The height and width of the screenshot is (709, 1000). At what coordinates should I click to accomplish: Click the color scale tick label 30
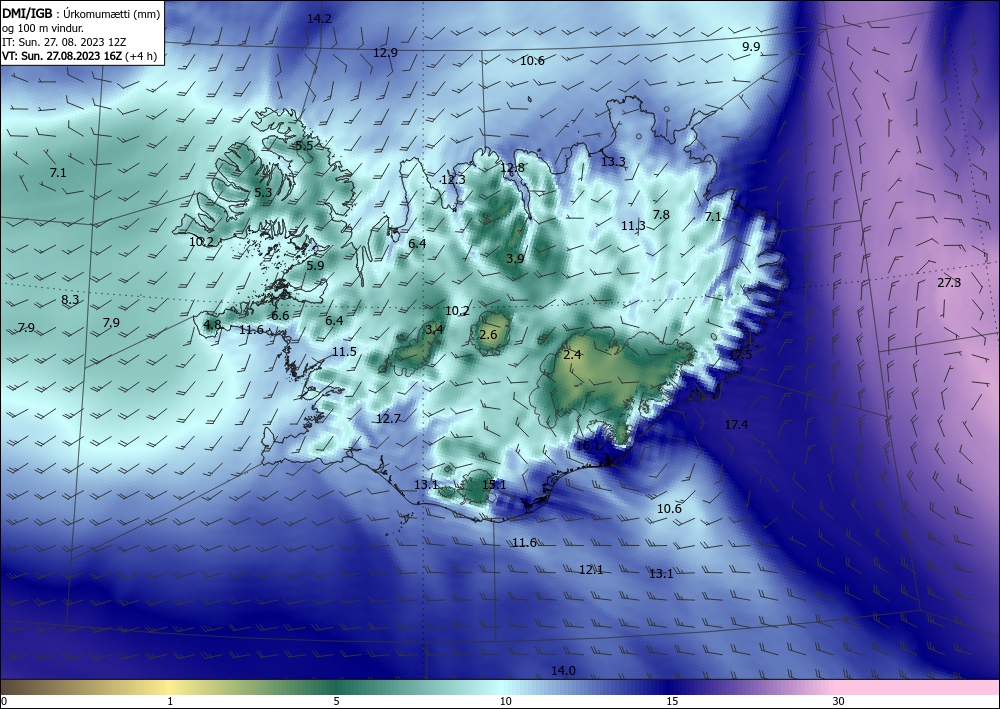point(839,701)
